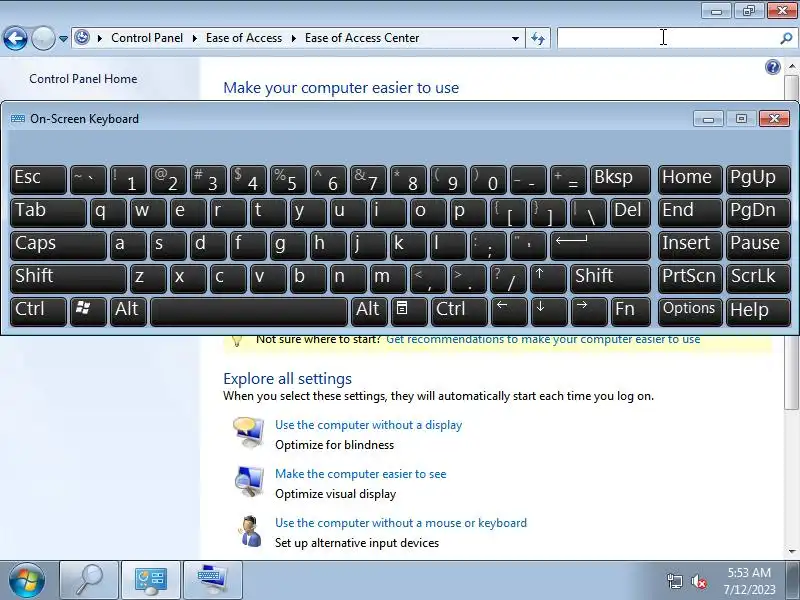Image resolution: width=800 pixels, height=600 pixels.
Task: Click the refresh button next to address bar
Action: pyautogui.click(x=538, y=38)
